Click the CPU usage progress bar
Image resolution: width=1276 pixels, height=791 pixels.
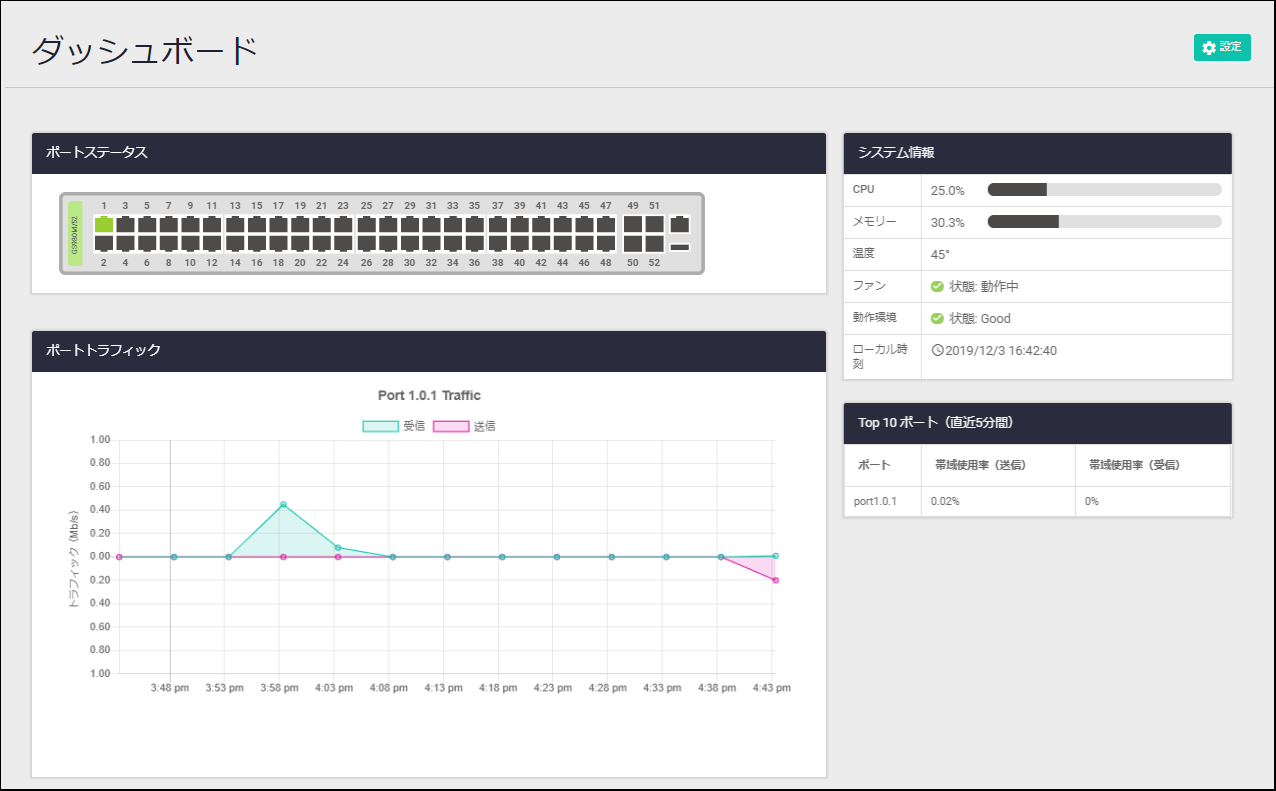[x=1104, y=190]
